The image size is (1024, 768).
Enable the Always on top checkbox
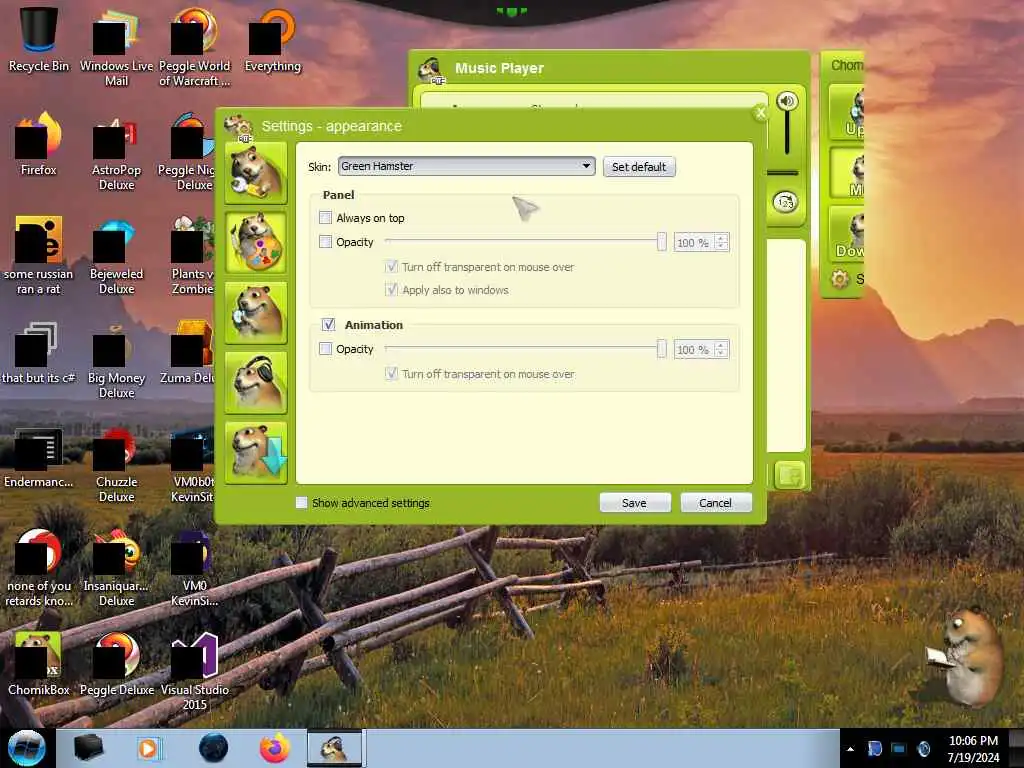[x=325, y=217]
